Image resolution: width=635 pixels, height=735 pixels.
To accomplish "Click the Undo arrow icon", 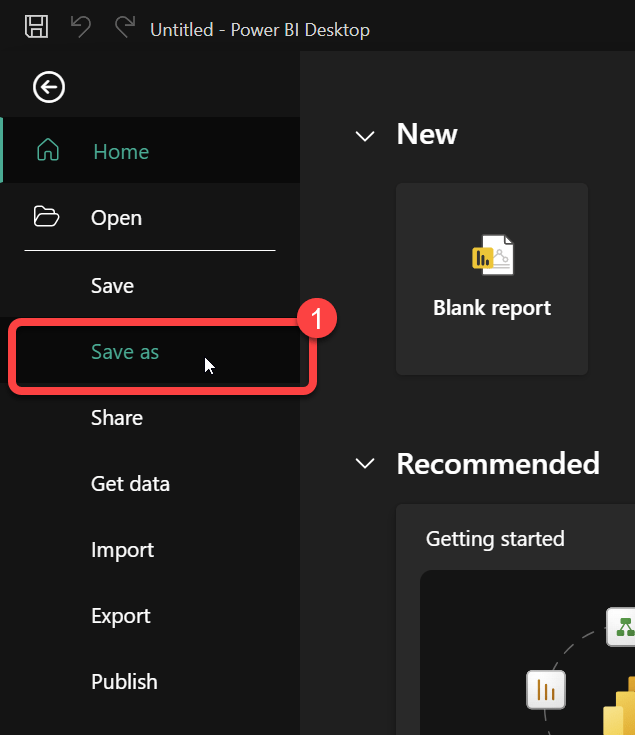I will [x=81, y=26].
